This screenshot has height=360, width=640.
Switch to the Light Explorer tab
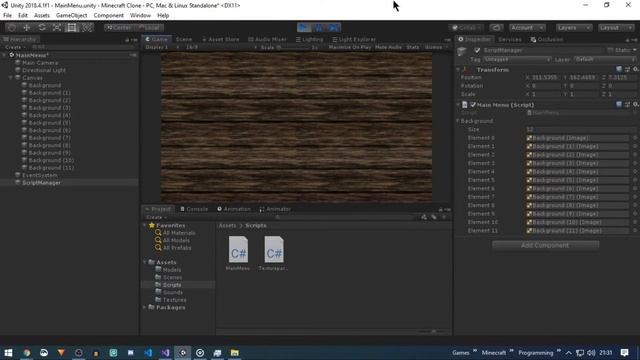(354, 39)
